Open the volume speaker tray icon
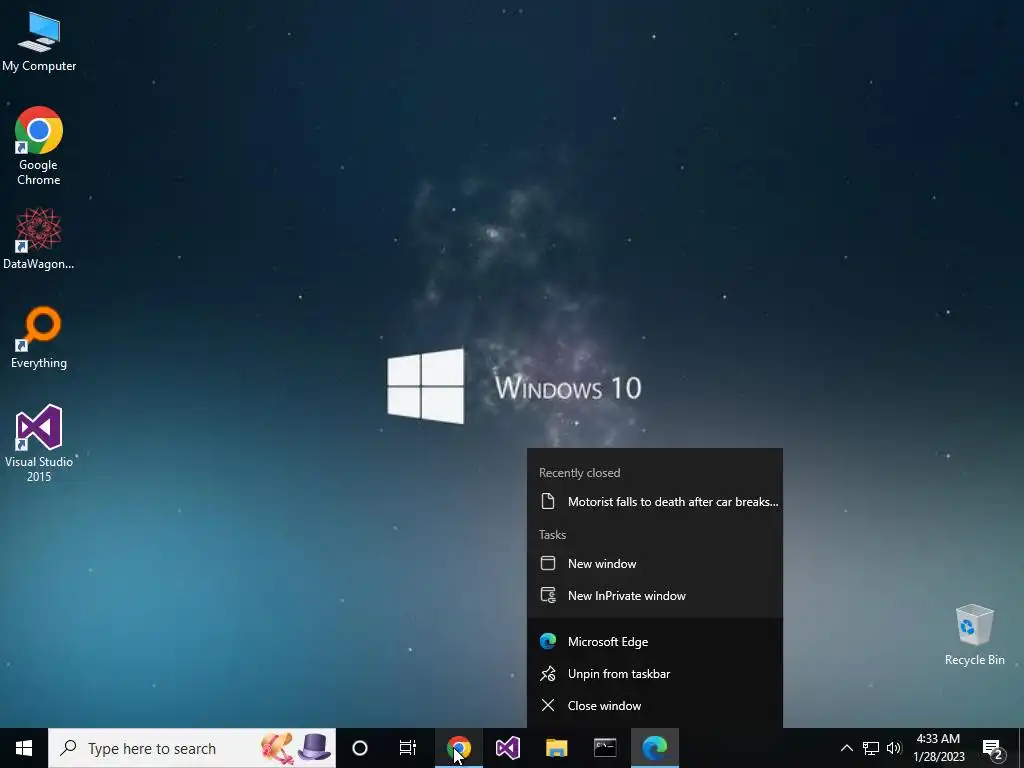1024x768 pixels. coord(894,748)
